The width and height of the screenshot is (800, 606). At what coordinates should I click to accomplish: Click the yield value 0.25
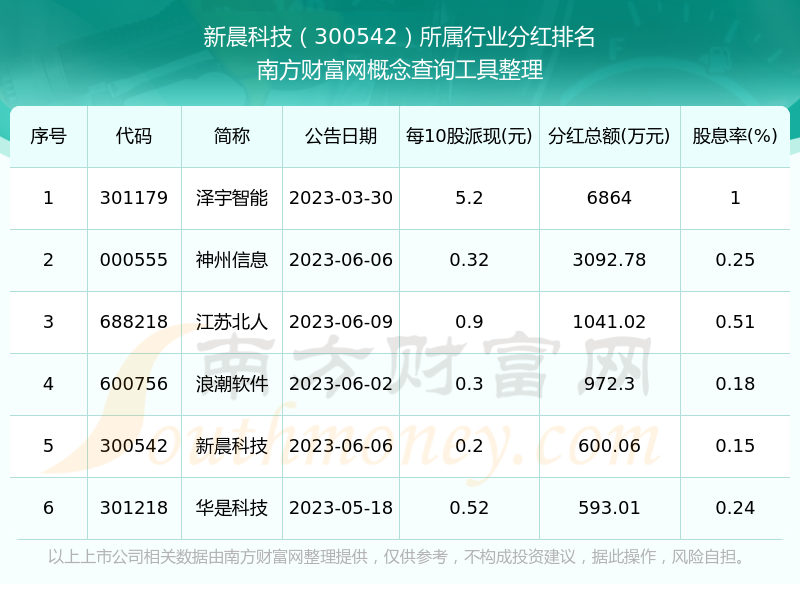click(735, 260)
